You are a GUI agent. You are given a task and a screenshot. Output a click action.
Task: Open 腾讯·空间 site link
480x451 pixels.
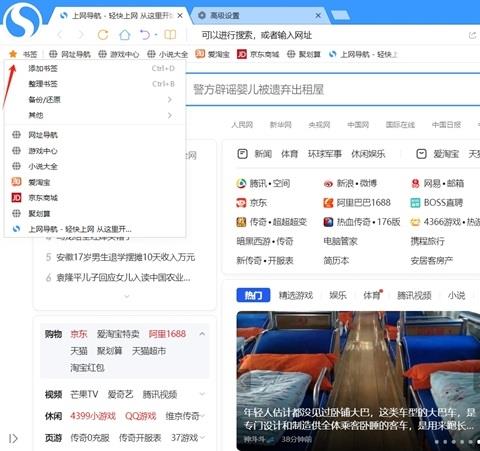click(263, 183)
